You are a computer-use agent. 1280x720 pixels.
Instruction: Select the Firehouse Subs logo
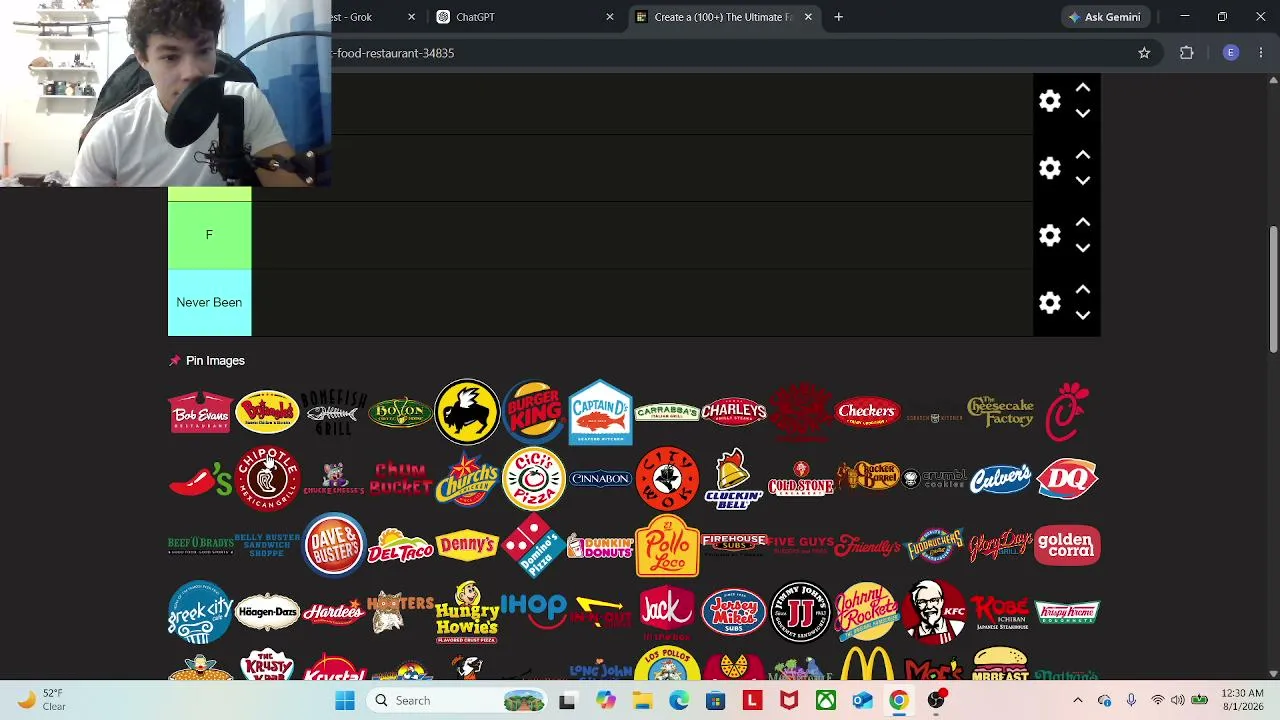coord(734,543)
